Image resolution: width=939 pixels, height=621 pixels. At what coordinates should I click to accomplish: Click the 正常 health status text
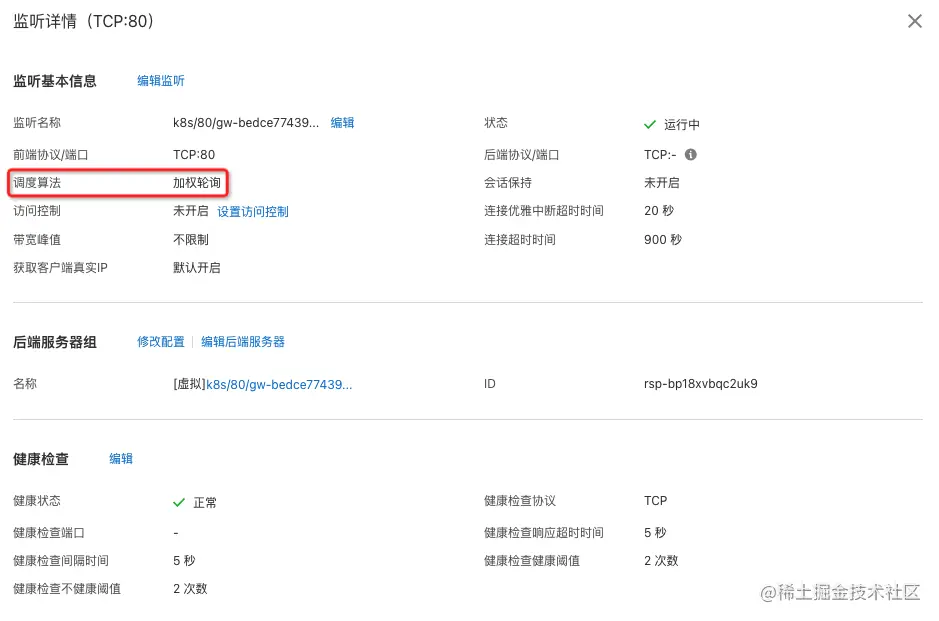(205, 502)
